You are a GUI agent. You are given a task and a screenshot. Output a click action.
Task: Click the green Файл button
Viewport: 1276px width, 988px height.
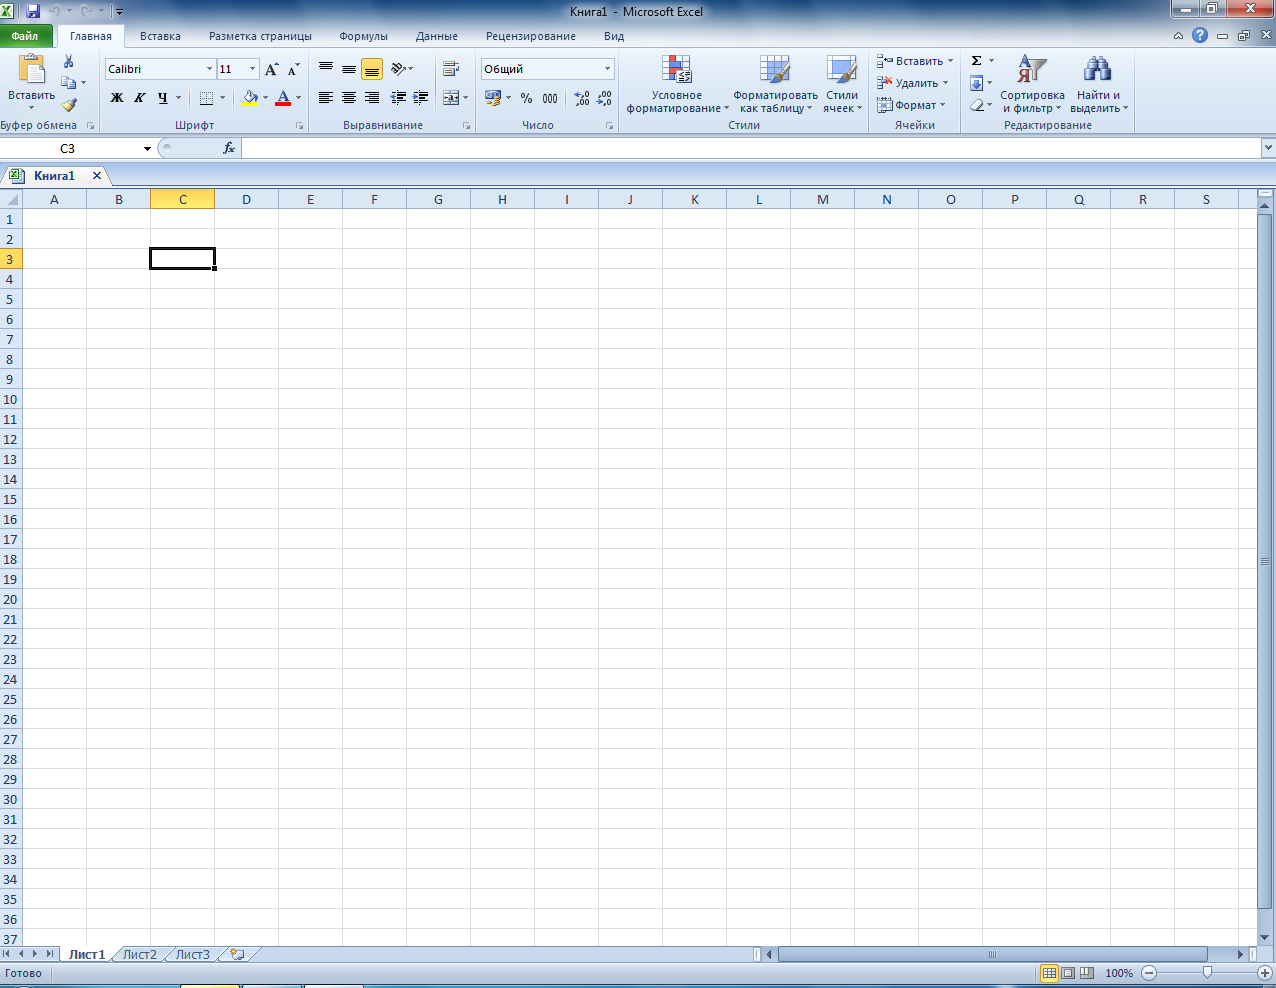click(26, 36)
